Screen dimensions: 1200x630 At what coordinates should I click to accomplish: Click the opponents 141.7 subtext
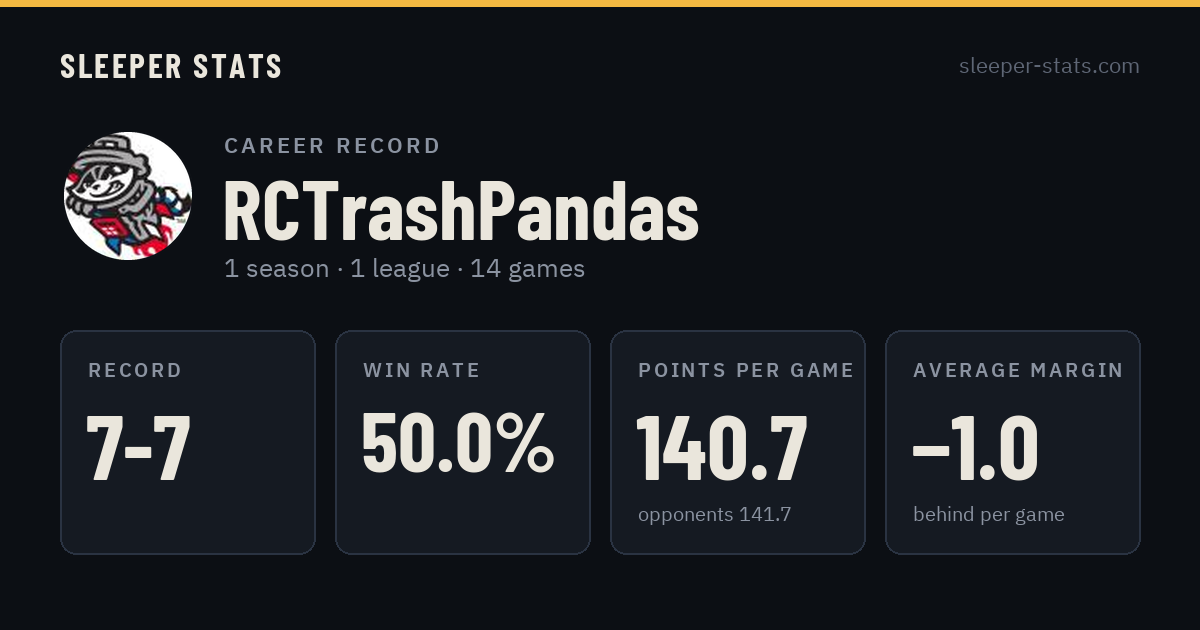pyautogui.click(x=714, y=515)
